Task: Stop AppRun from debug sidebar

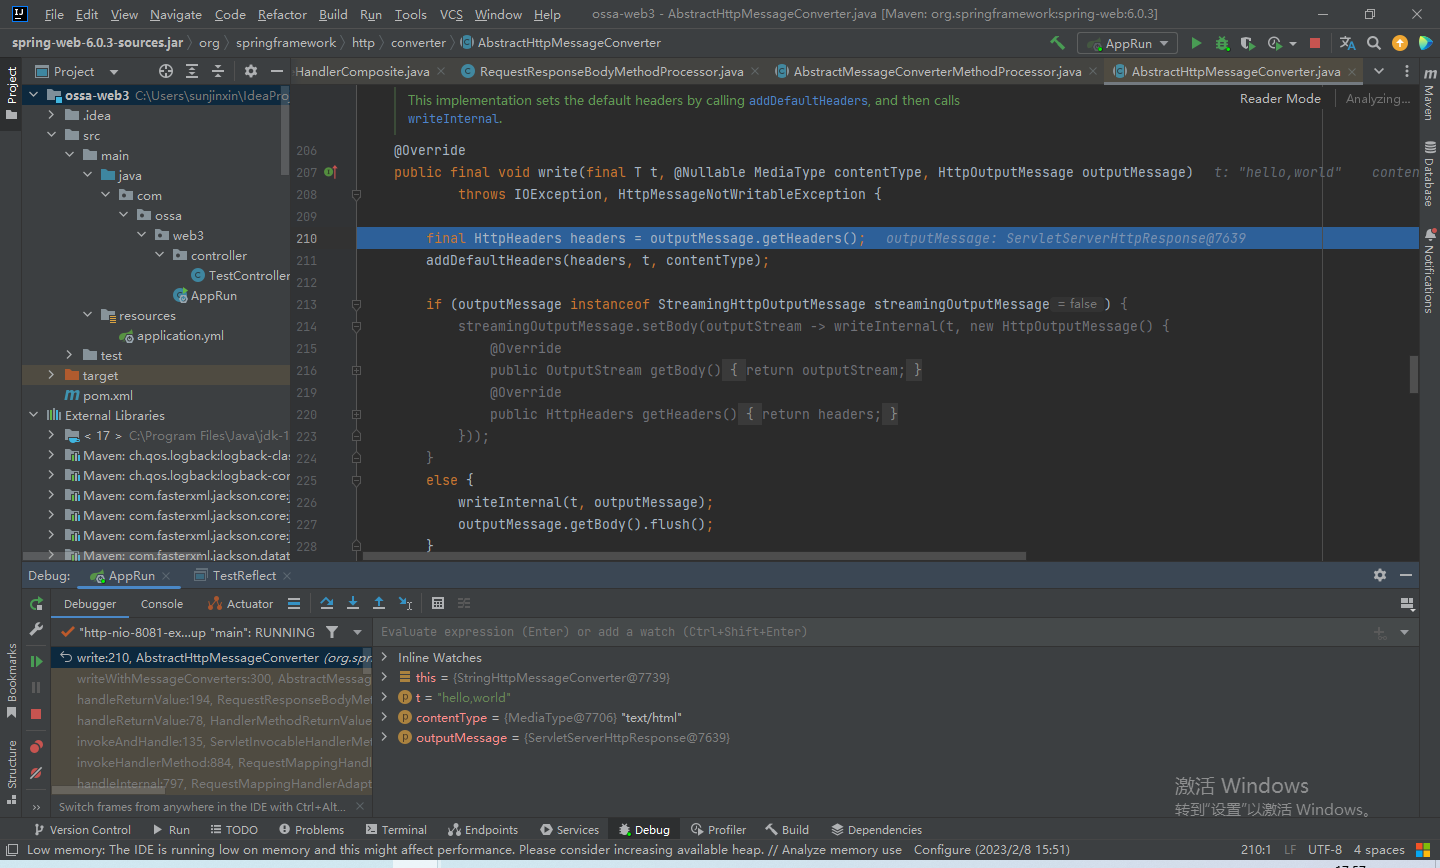Action: (x=36, y=714)
